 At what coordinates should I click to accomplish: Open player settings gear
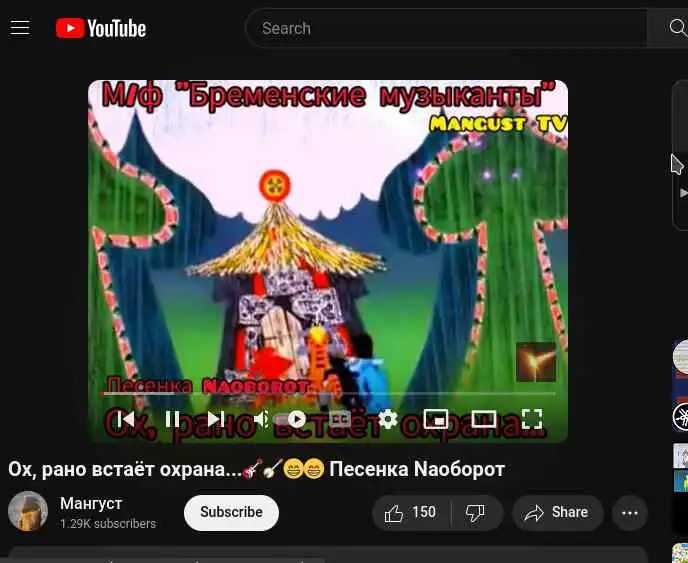tap(388, 419)
